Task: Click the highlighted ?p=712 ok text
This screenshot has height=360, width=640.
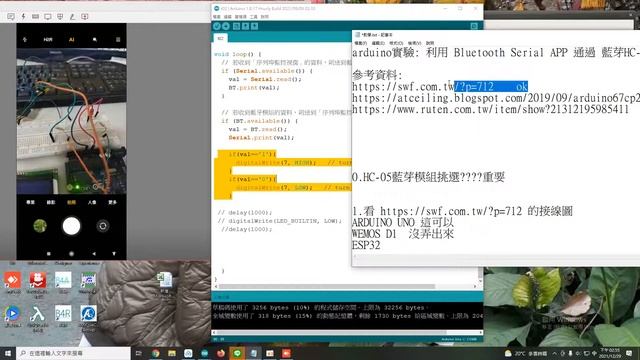Action: 491,87
